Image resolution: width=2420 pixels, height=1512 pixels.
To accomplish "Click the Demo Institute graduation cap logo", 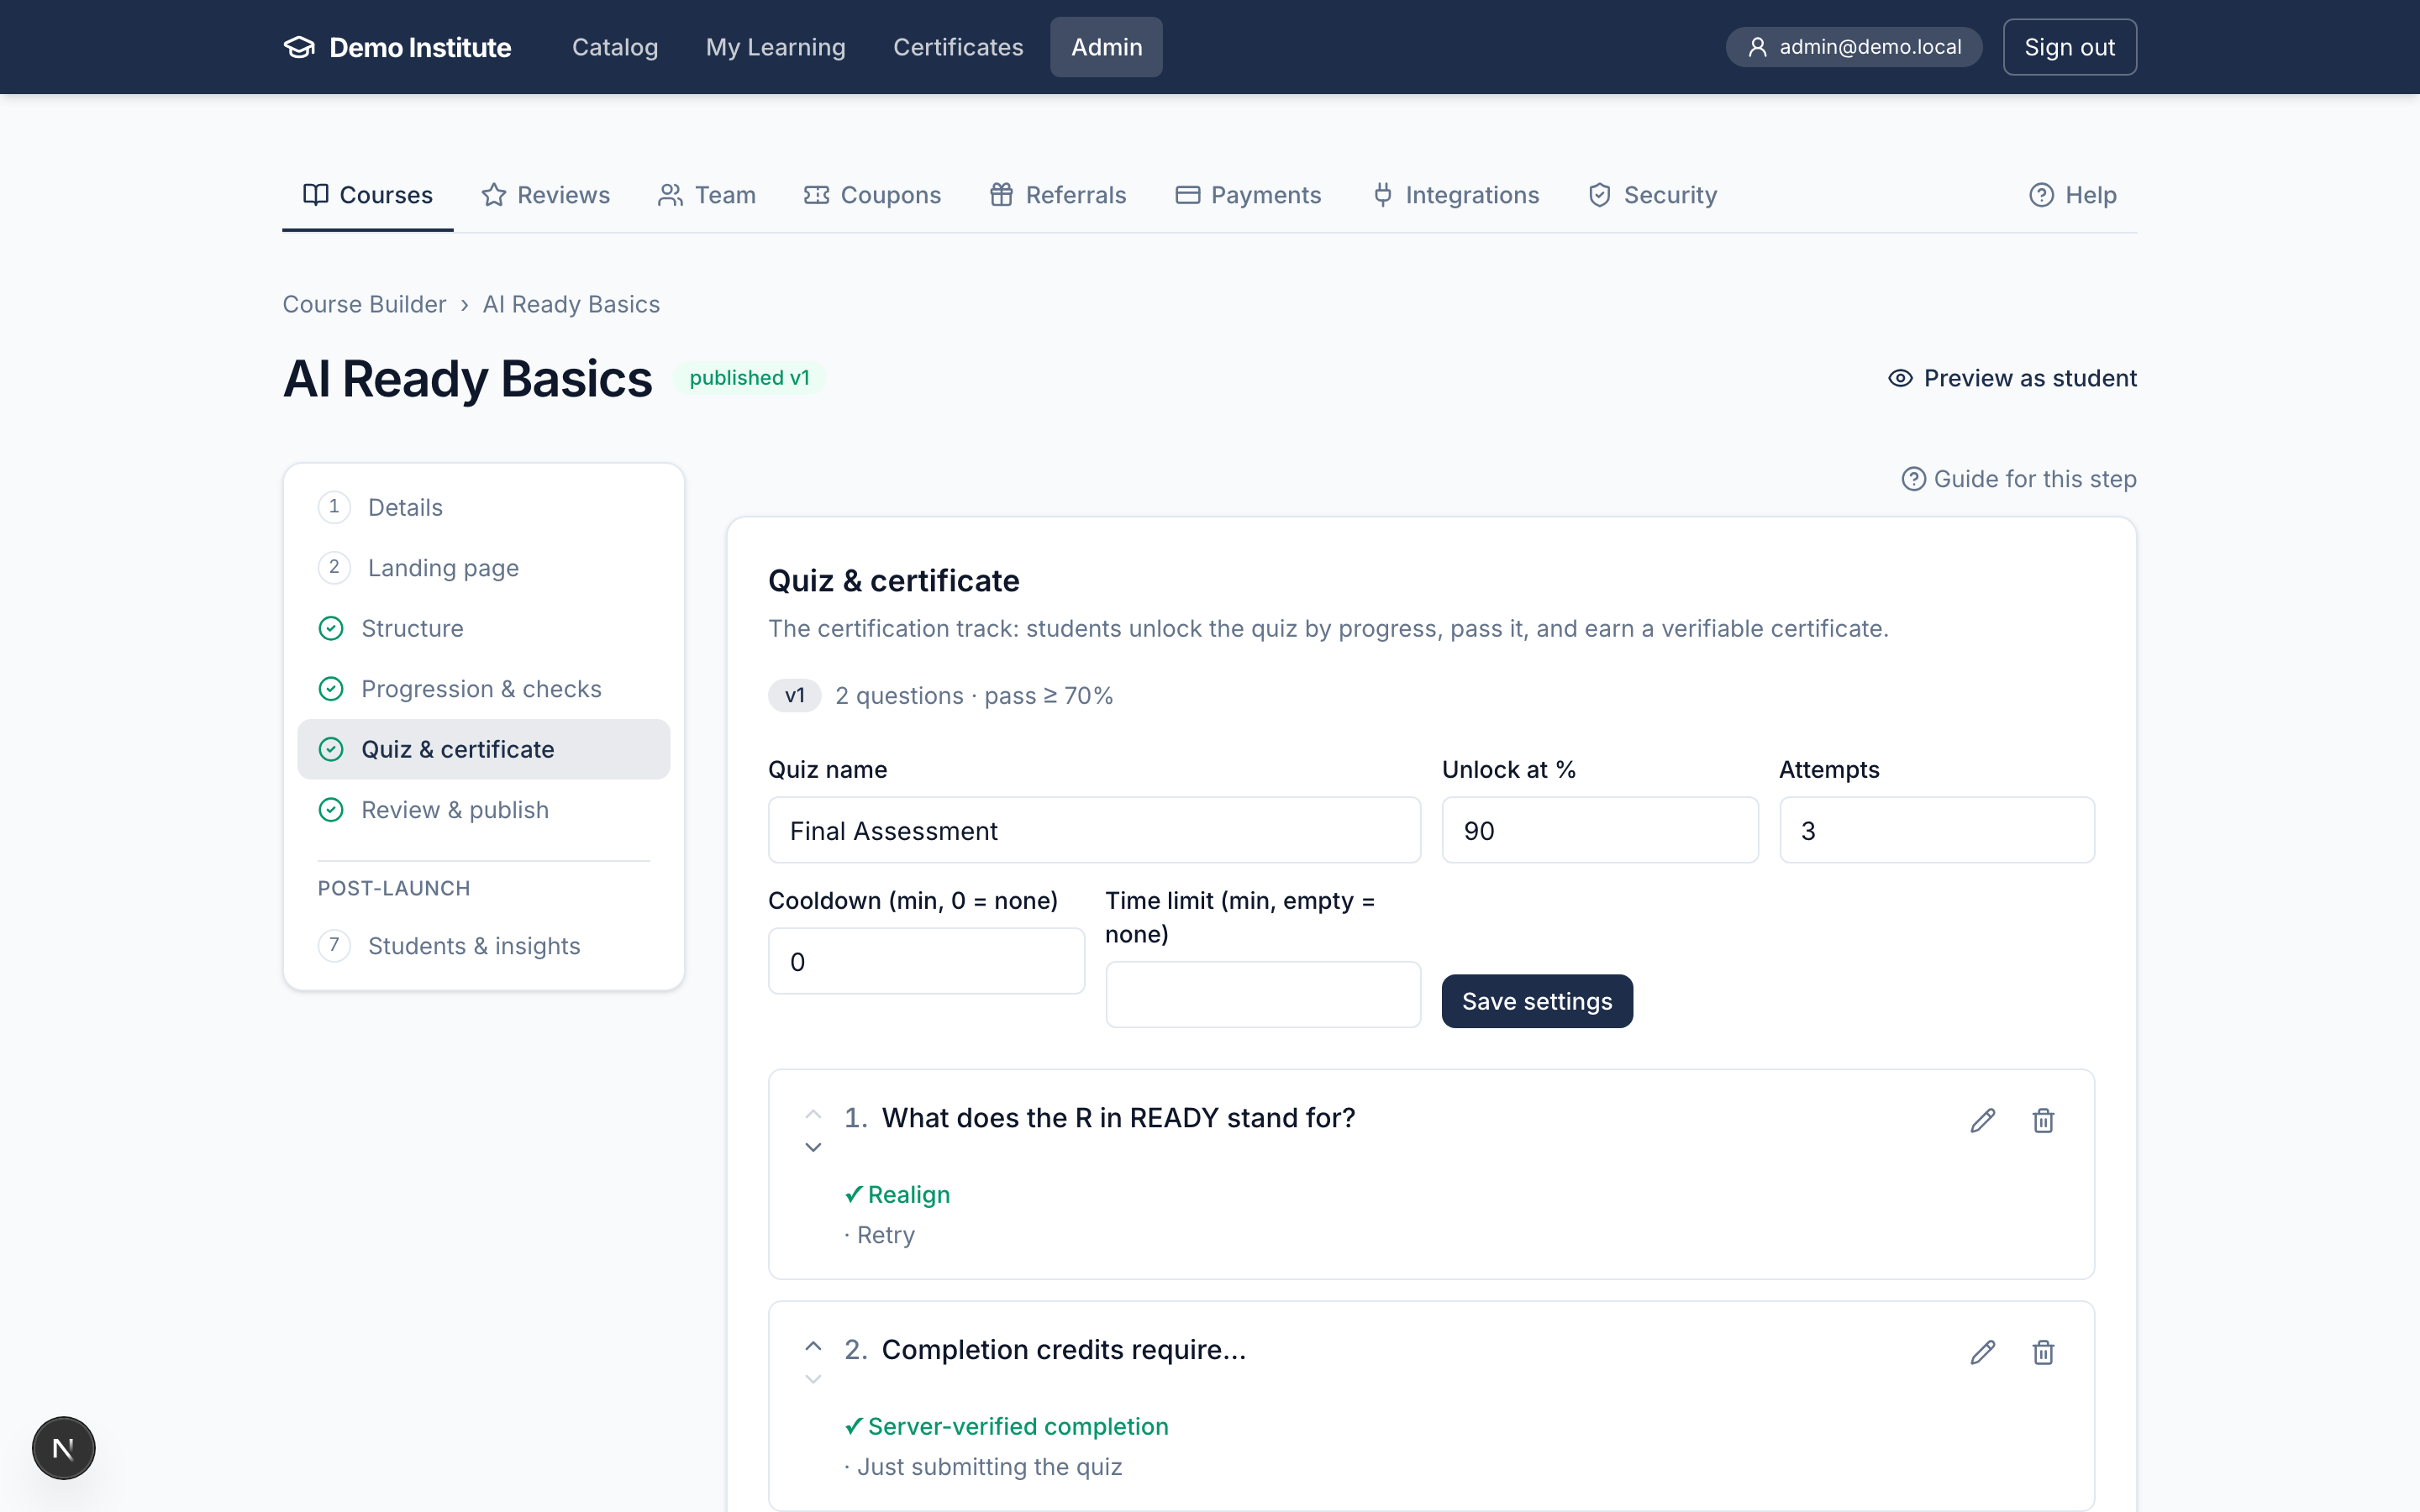I will [x=299, y=47].
